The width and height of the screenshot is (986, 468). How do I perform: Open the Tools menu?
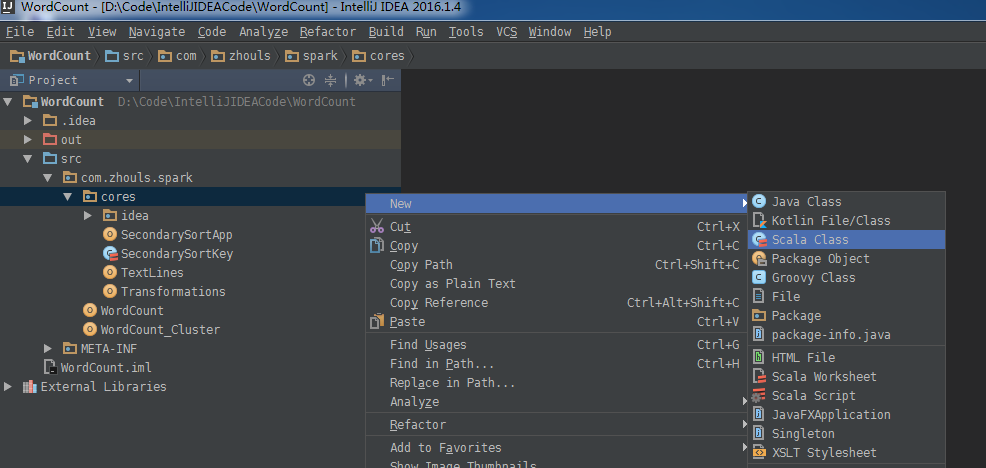pos(466,31)
